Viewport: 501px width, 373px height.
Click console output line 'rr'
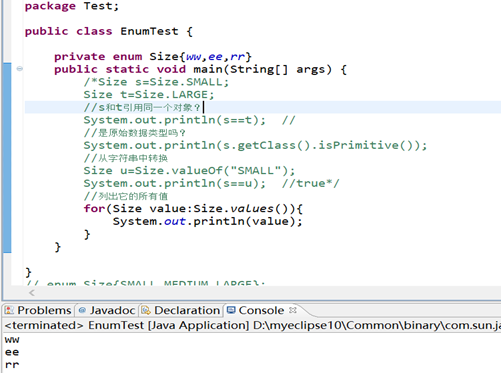(12, 365)
